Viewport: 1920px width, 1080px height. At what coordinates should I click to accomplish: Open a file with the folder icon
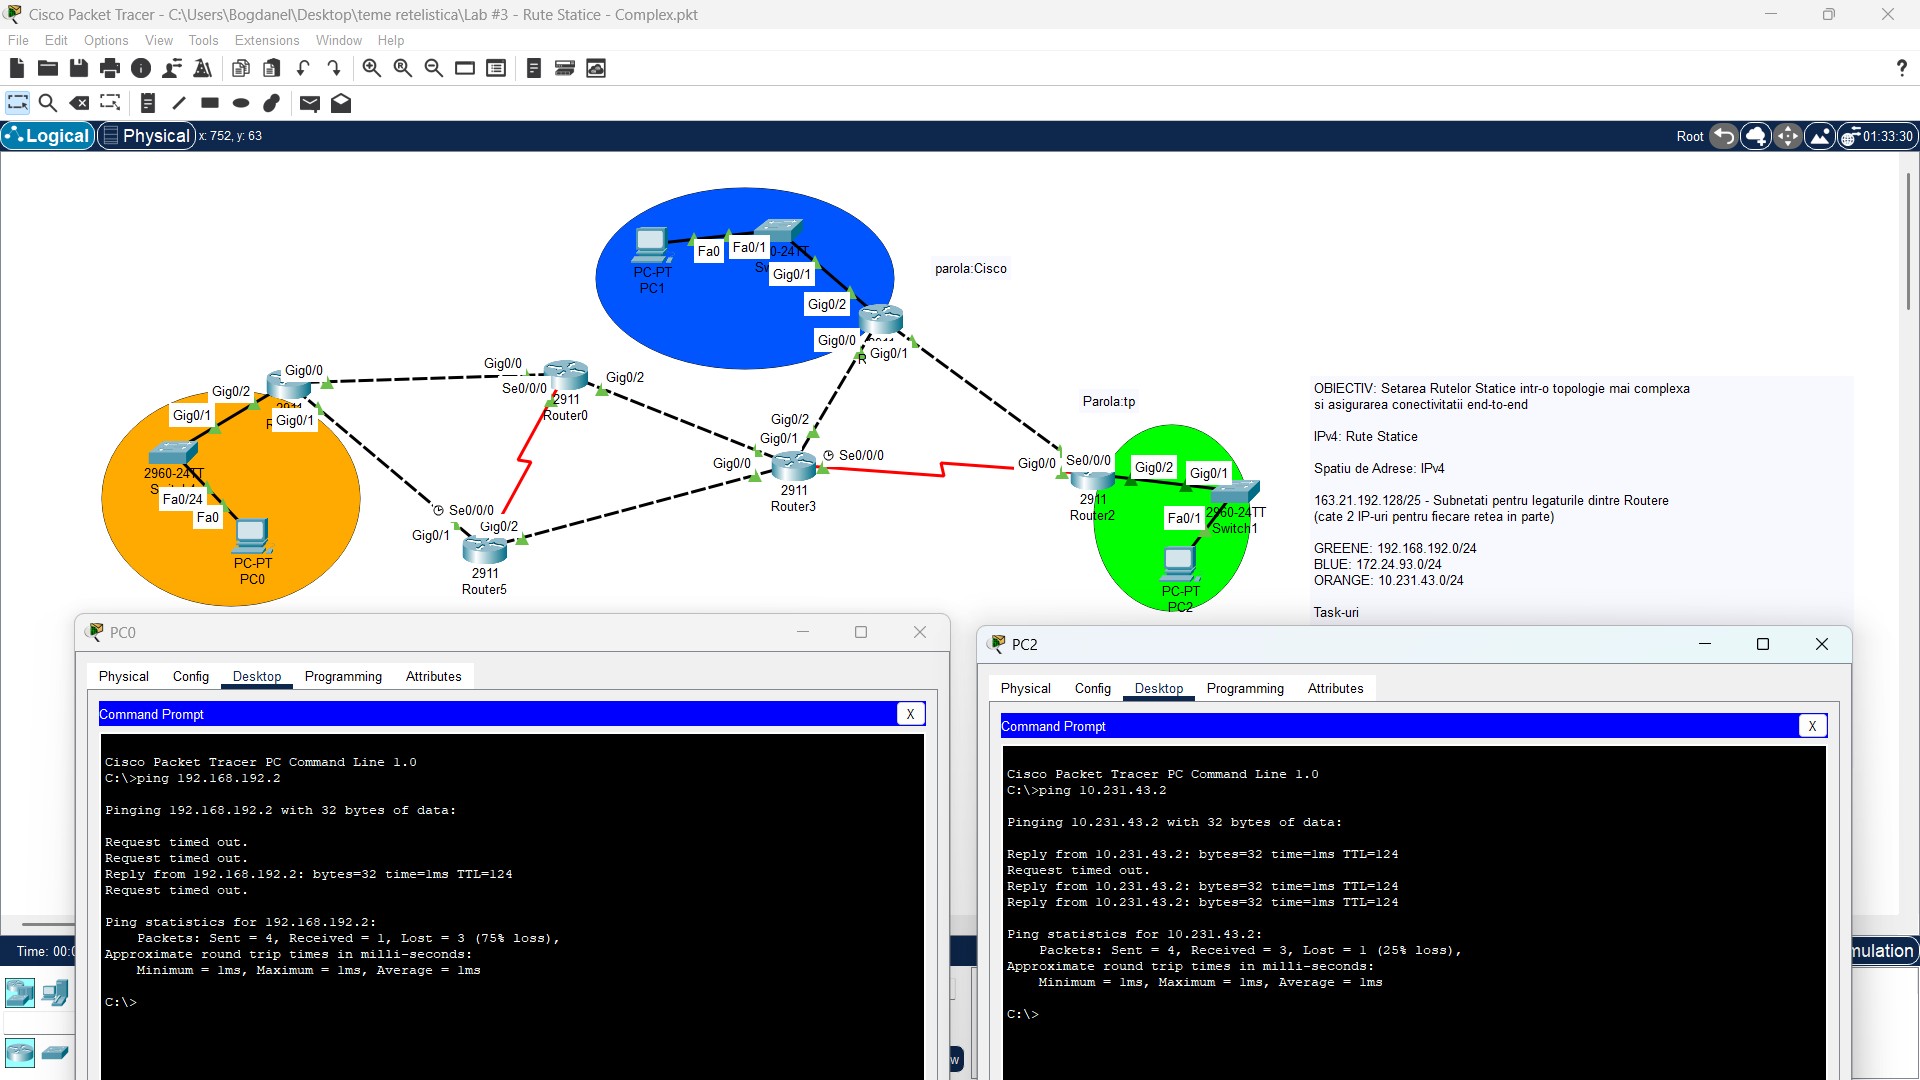[47, 68]
